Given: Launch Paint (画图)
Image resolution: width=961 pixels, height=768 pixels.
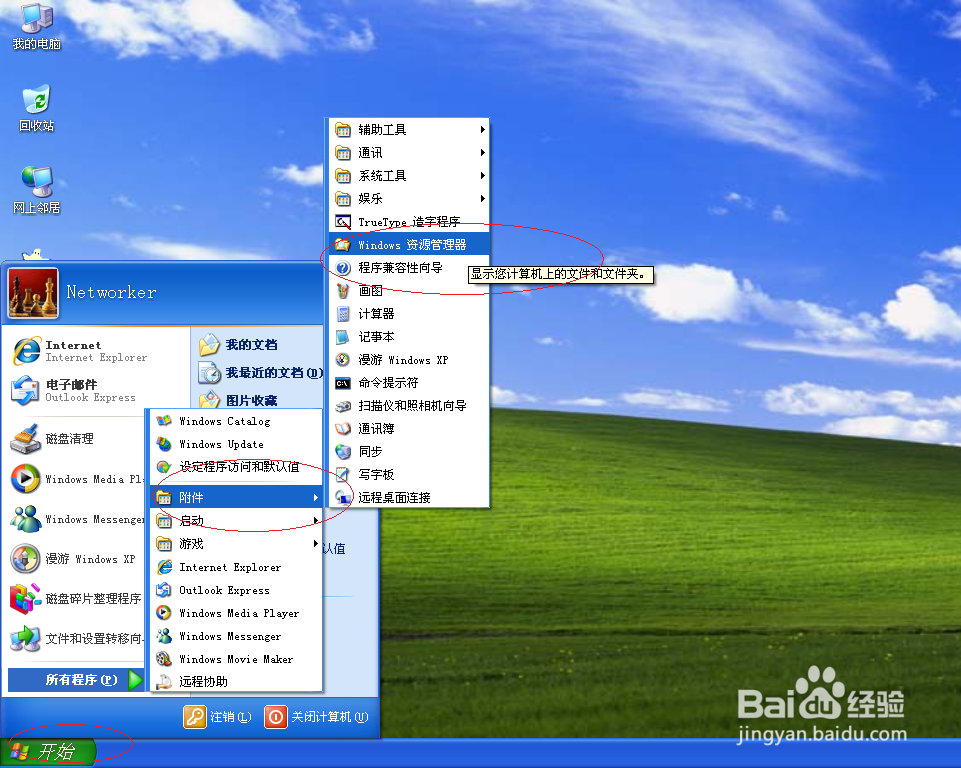Looking at the screenshot, I should [409, 291].
